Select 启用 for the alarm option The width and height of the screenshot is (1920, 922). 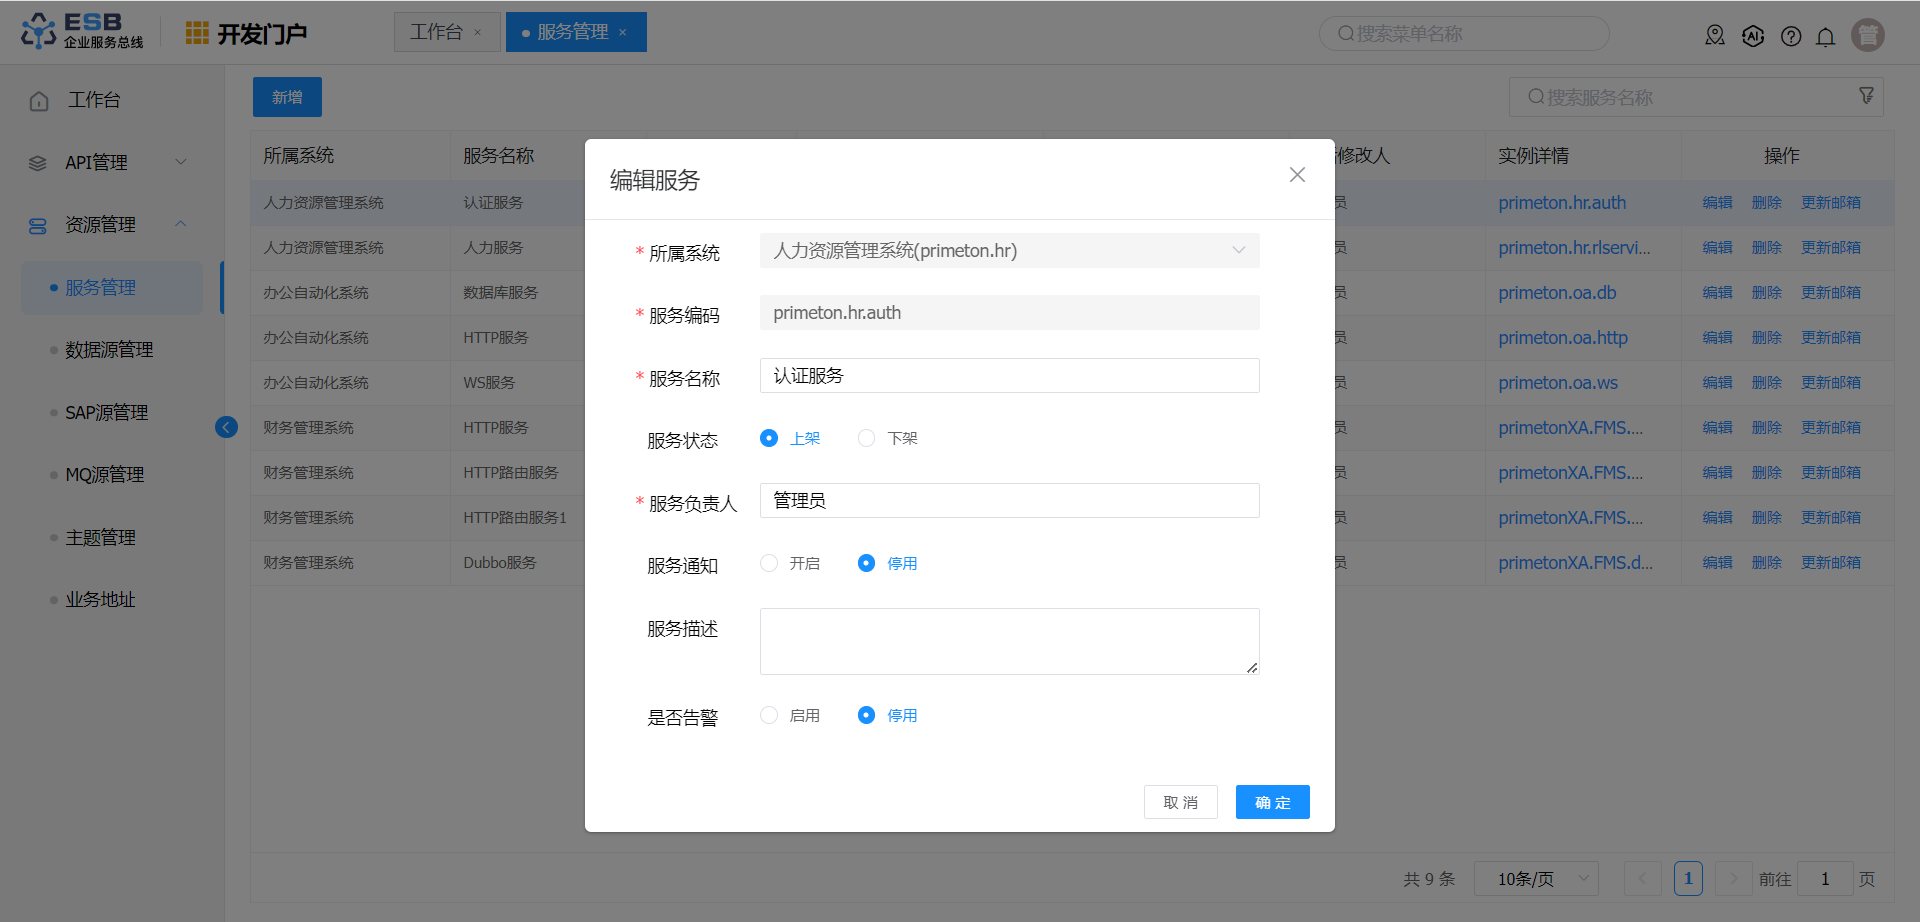(769, 715)
